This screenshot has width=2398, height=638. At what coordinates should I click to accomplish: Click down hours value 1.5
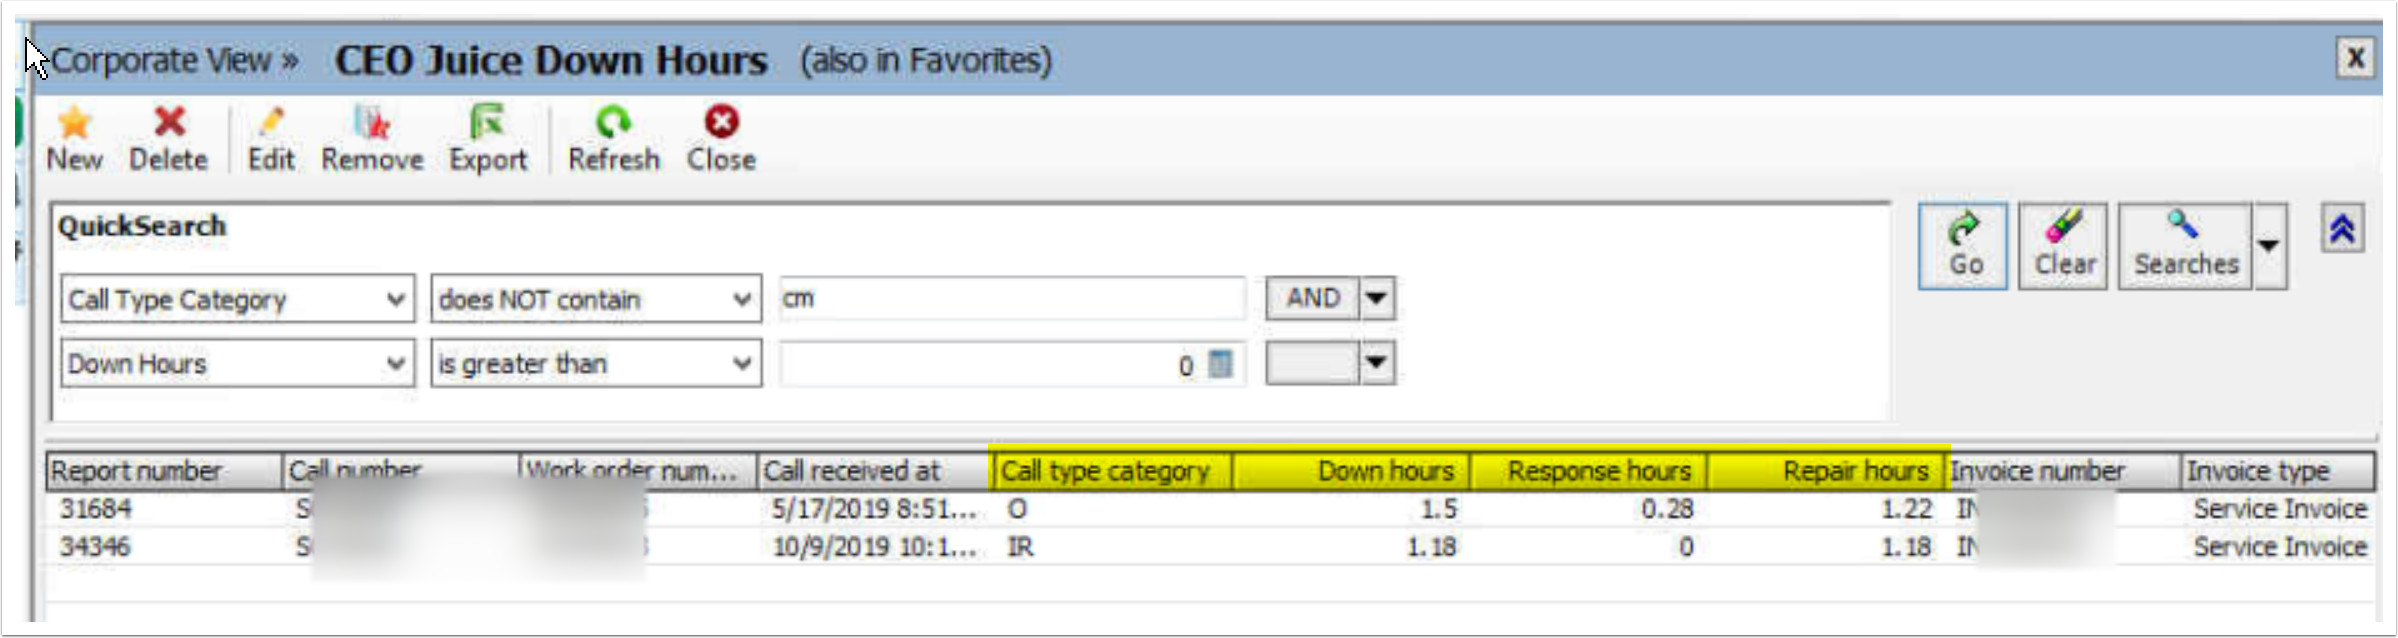tap(1439, 509)
